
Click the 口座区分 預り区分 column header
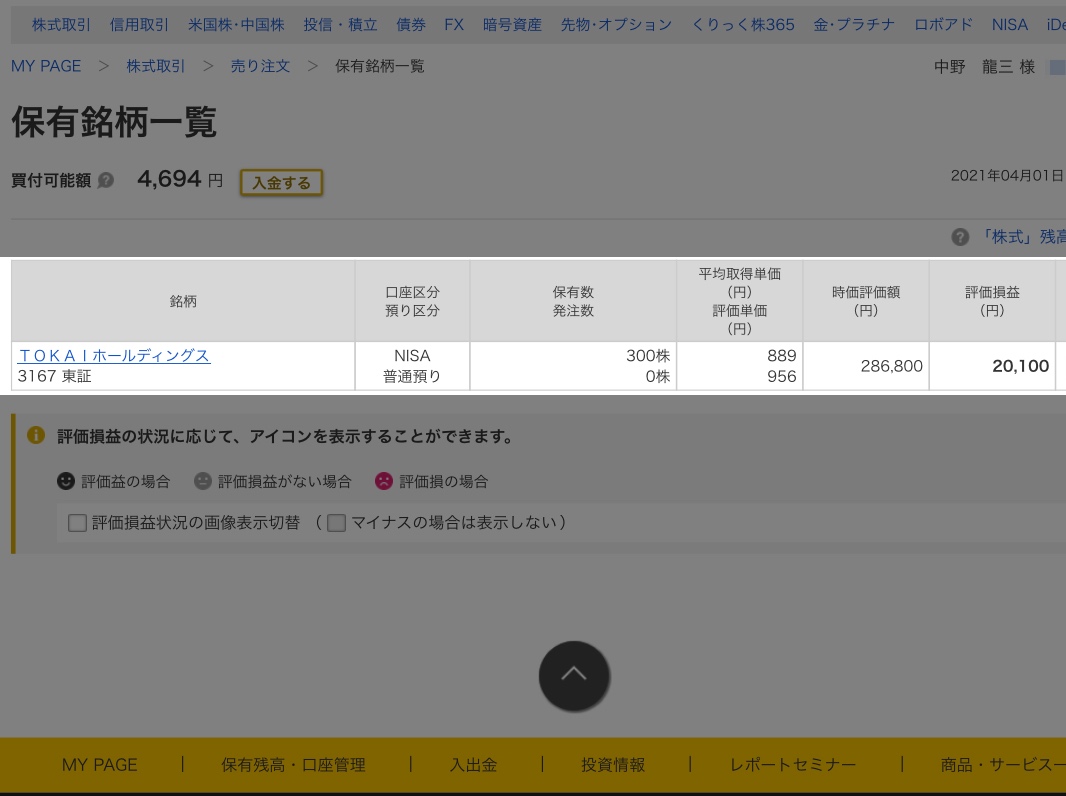click(412, 301)
